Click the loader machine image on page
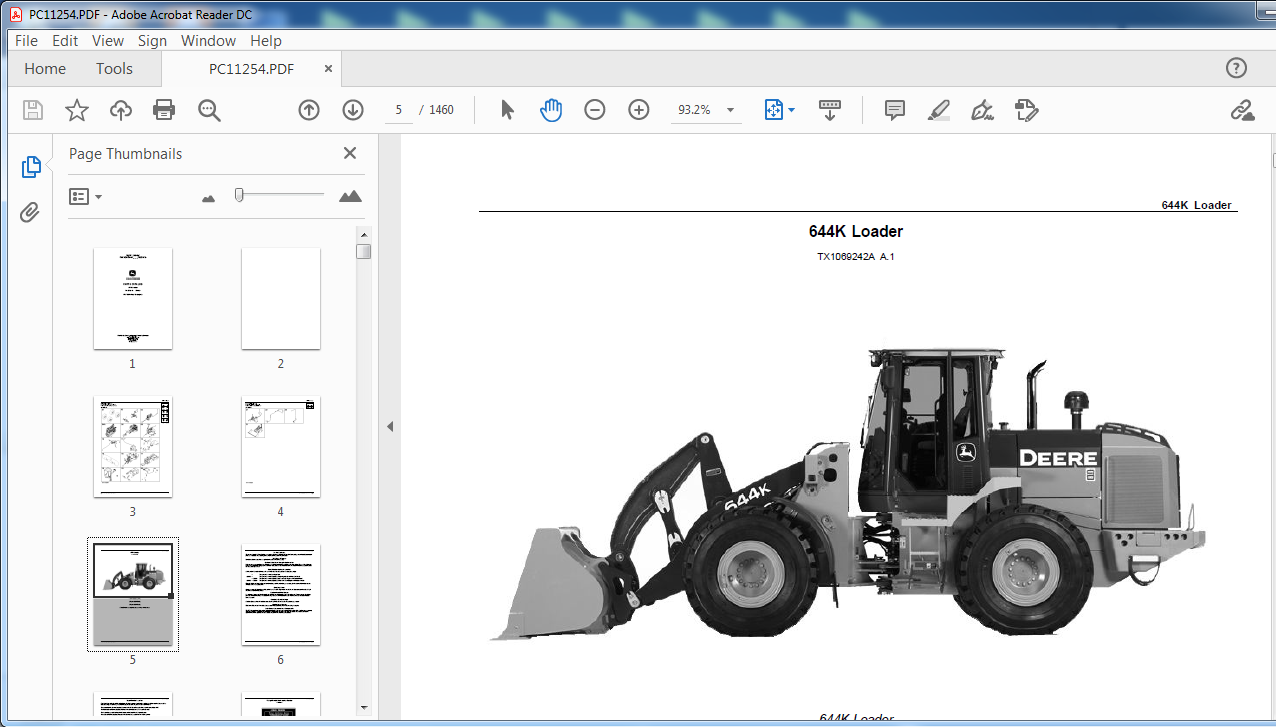The image size is (1276, 727). tap(848, 494)
